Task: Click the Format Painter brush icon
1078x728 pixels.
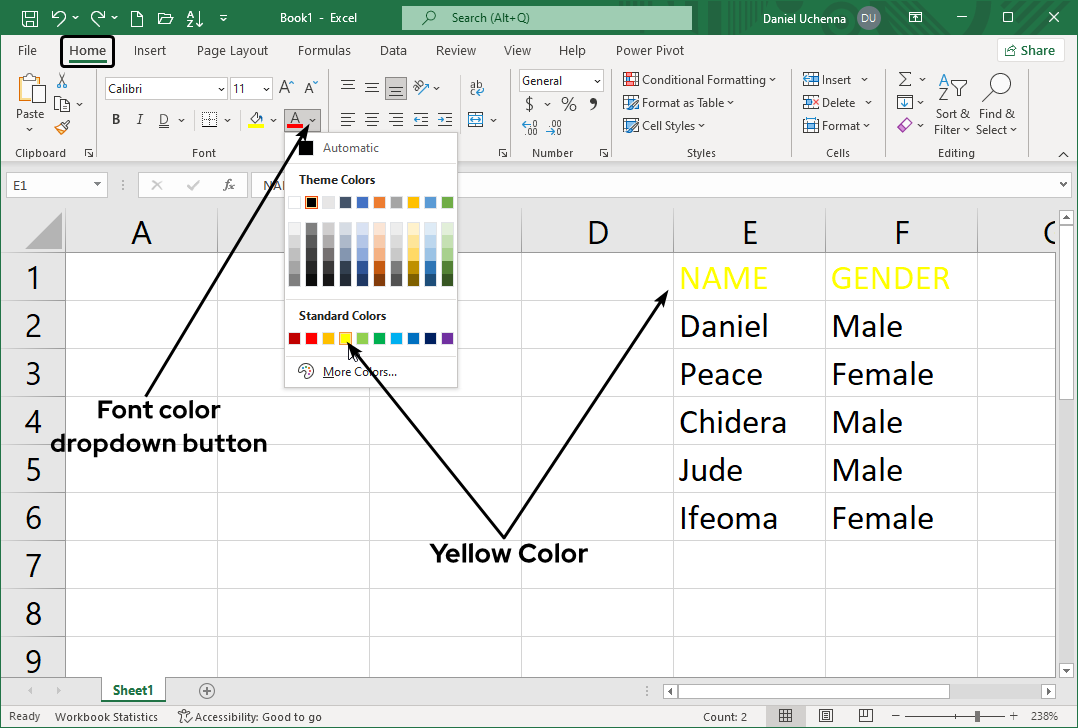Action: pyautogui.click(x=62, y=127)
